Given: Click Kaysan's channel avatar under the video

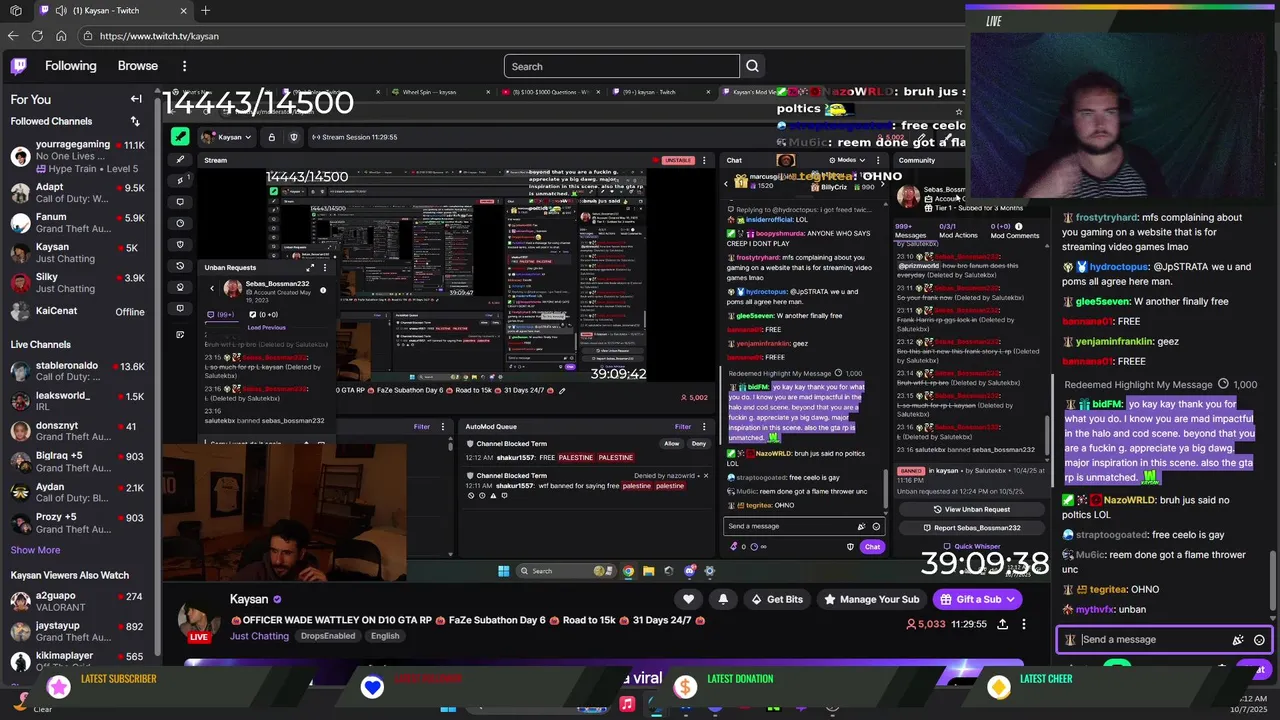Looking at the screenshot, I should 199,621.
